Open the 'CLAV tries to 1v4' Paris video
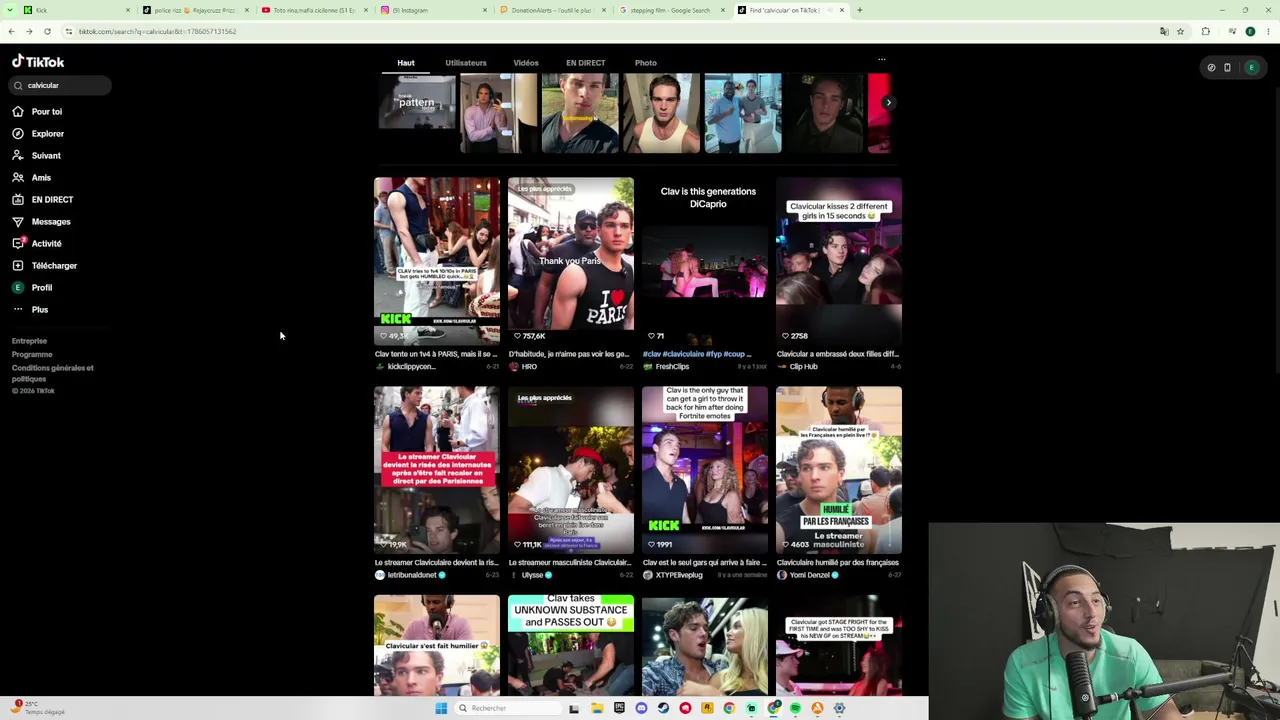1280x720 pixels. pyautogui.click(x=437, y=262)
